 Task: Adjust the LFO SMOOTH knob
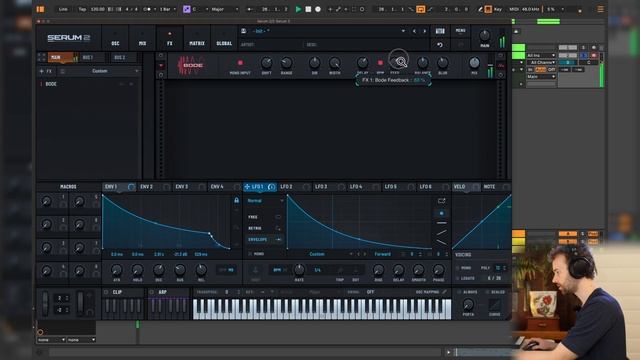[418, 269]
